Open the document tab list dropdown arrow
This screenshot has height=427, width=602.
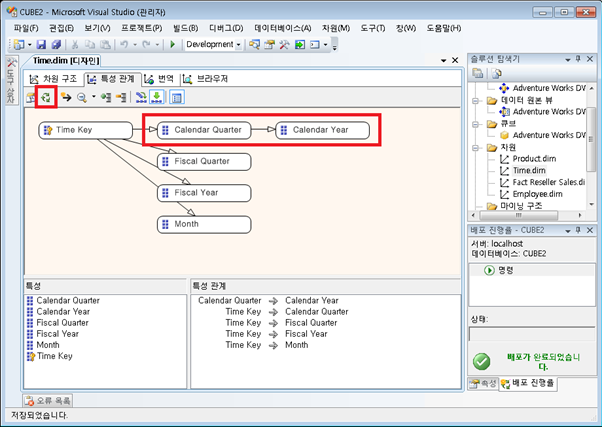tap(444, 61)
